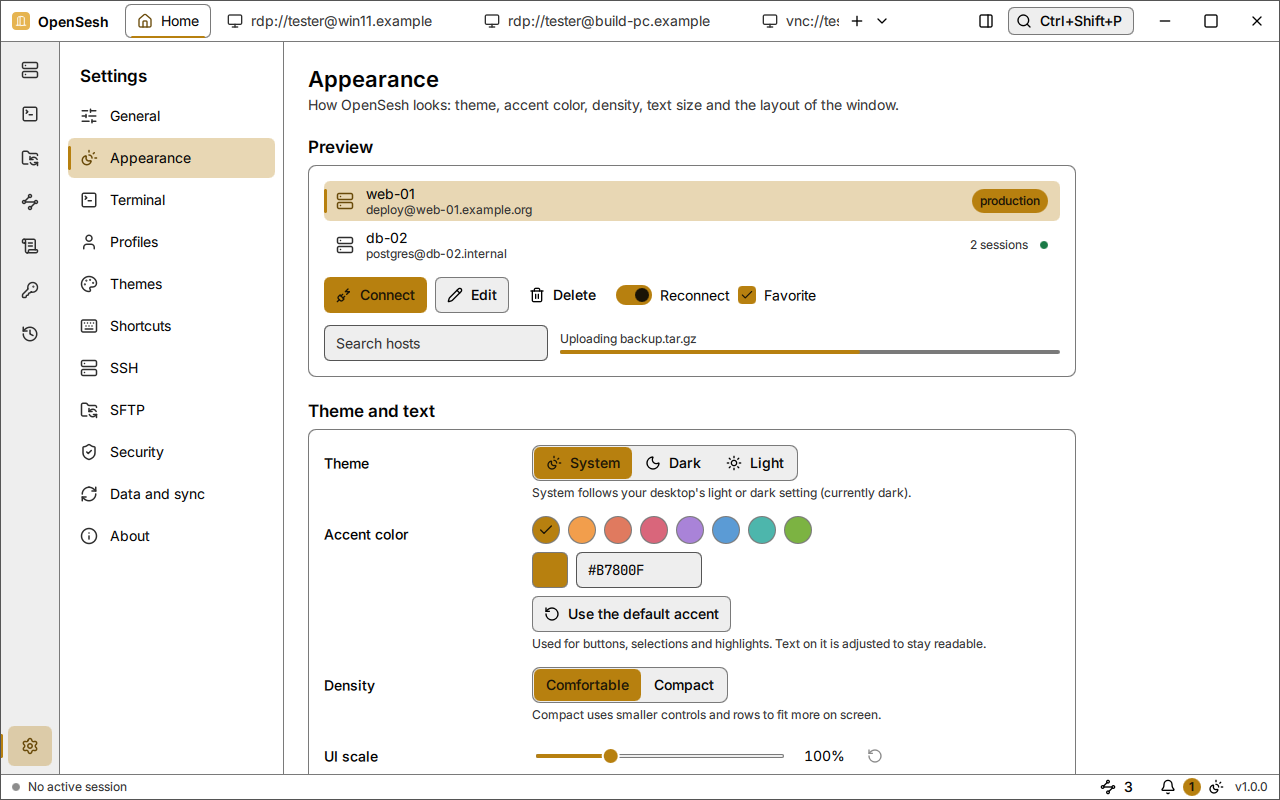The height and width of the screenshot is (800, 1280).
Task: Click the theme icon in status bar
Action: pyautogui.click(x=1217, y=787)
